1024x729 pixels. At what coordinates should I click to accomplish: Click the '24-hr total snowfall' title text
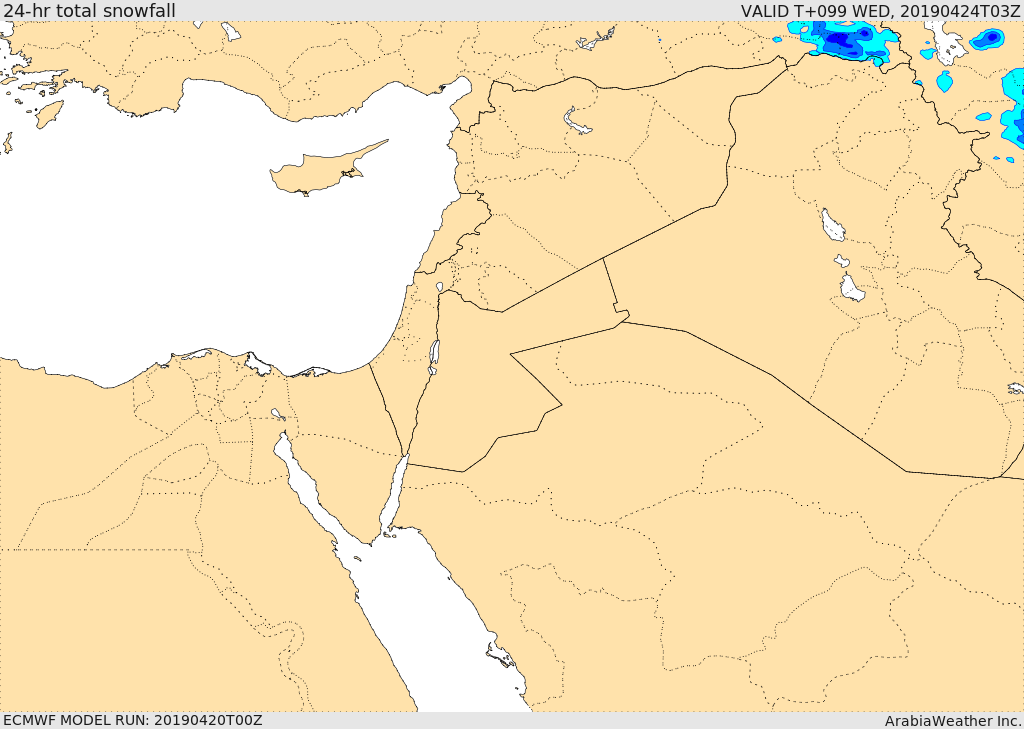[89, 10]
